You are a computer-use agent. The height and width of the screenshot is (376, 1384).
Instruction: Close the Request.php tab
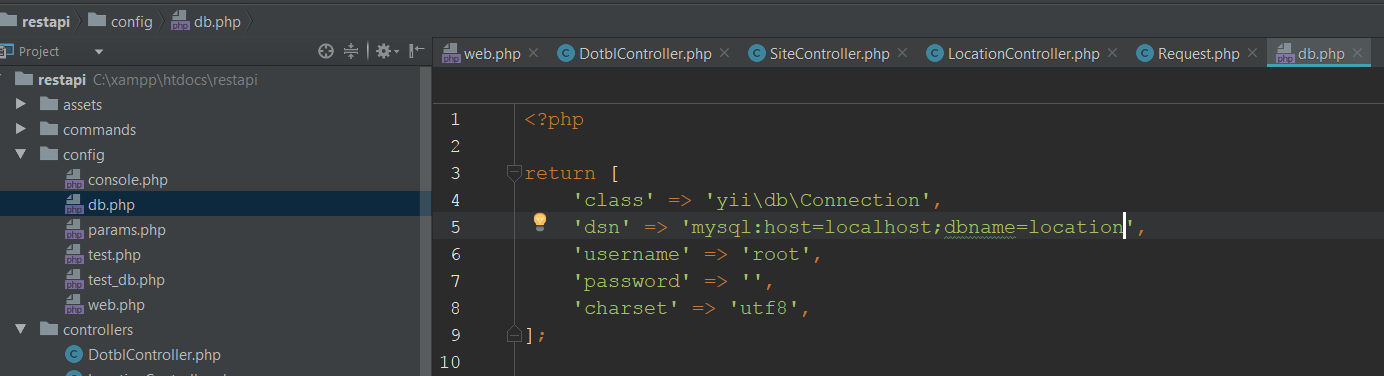click(x=1252, y=53)
